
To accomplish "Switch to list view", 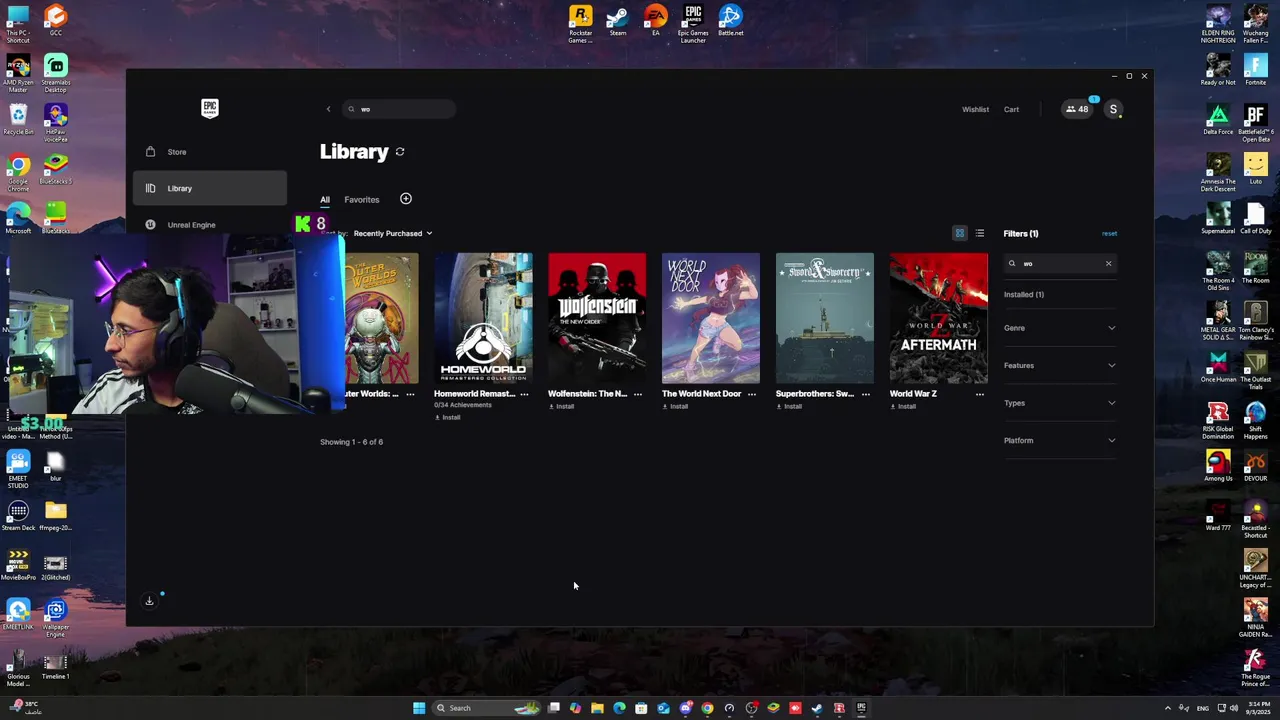I will 980,233.
